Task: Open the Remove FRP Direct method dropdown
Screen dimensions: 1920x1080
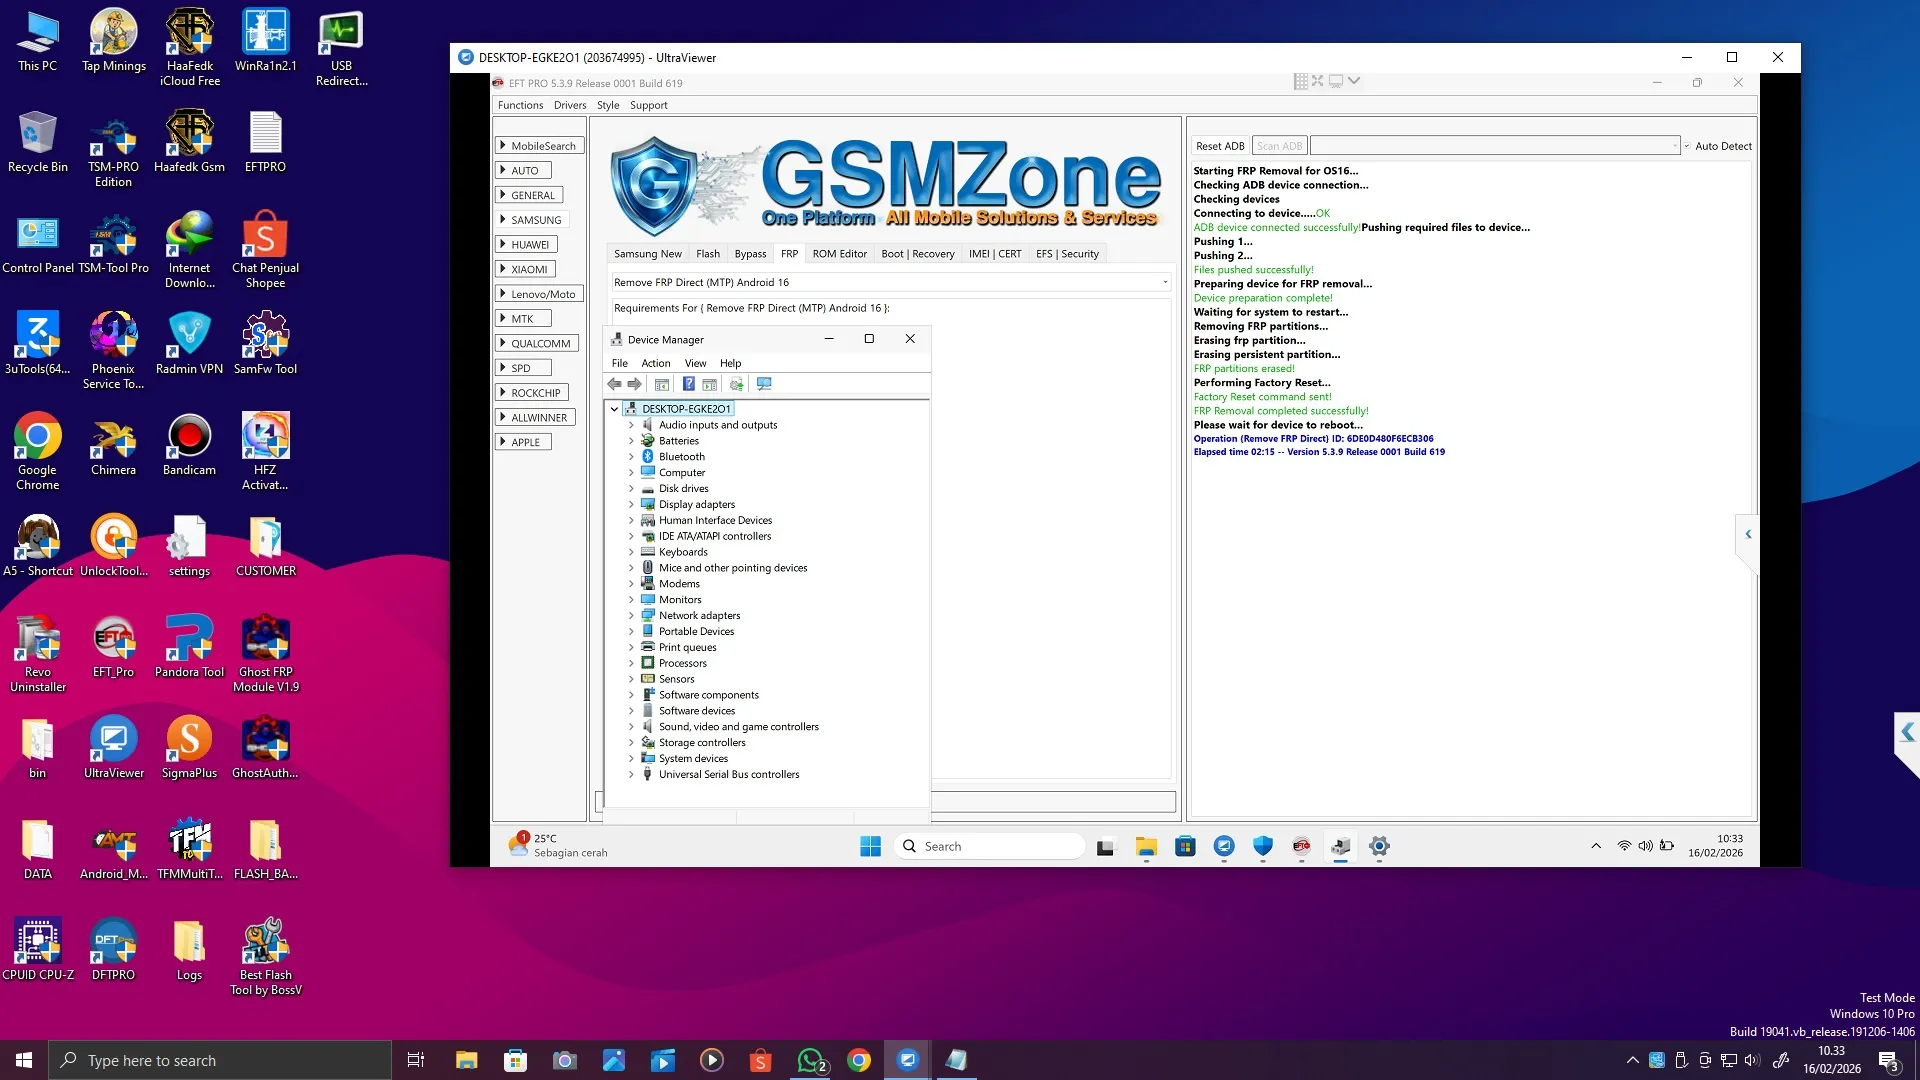Action: [x=1165, y=283]
